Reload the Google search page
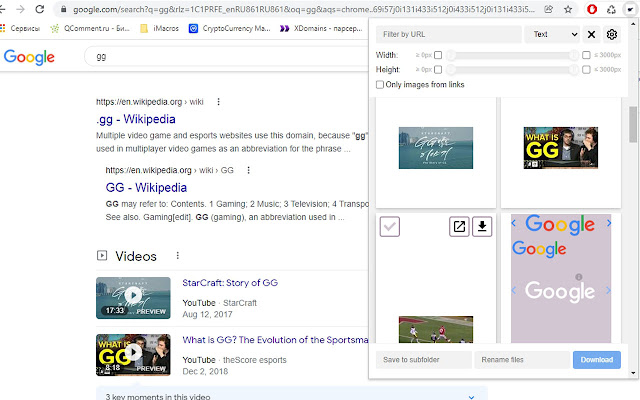 [x=40, y=9]
